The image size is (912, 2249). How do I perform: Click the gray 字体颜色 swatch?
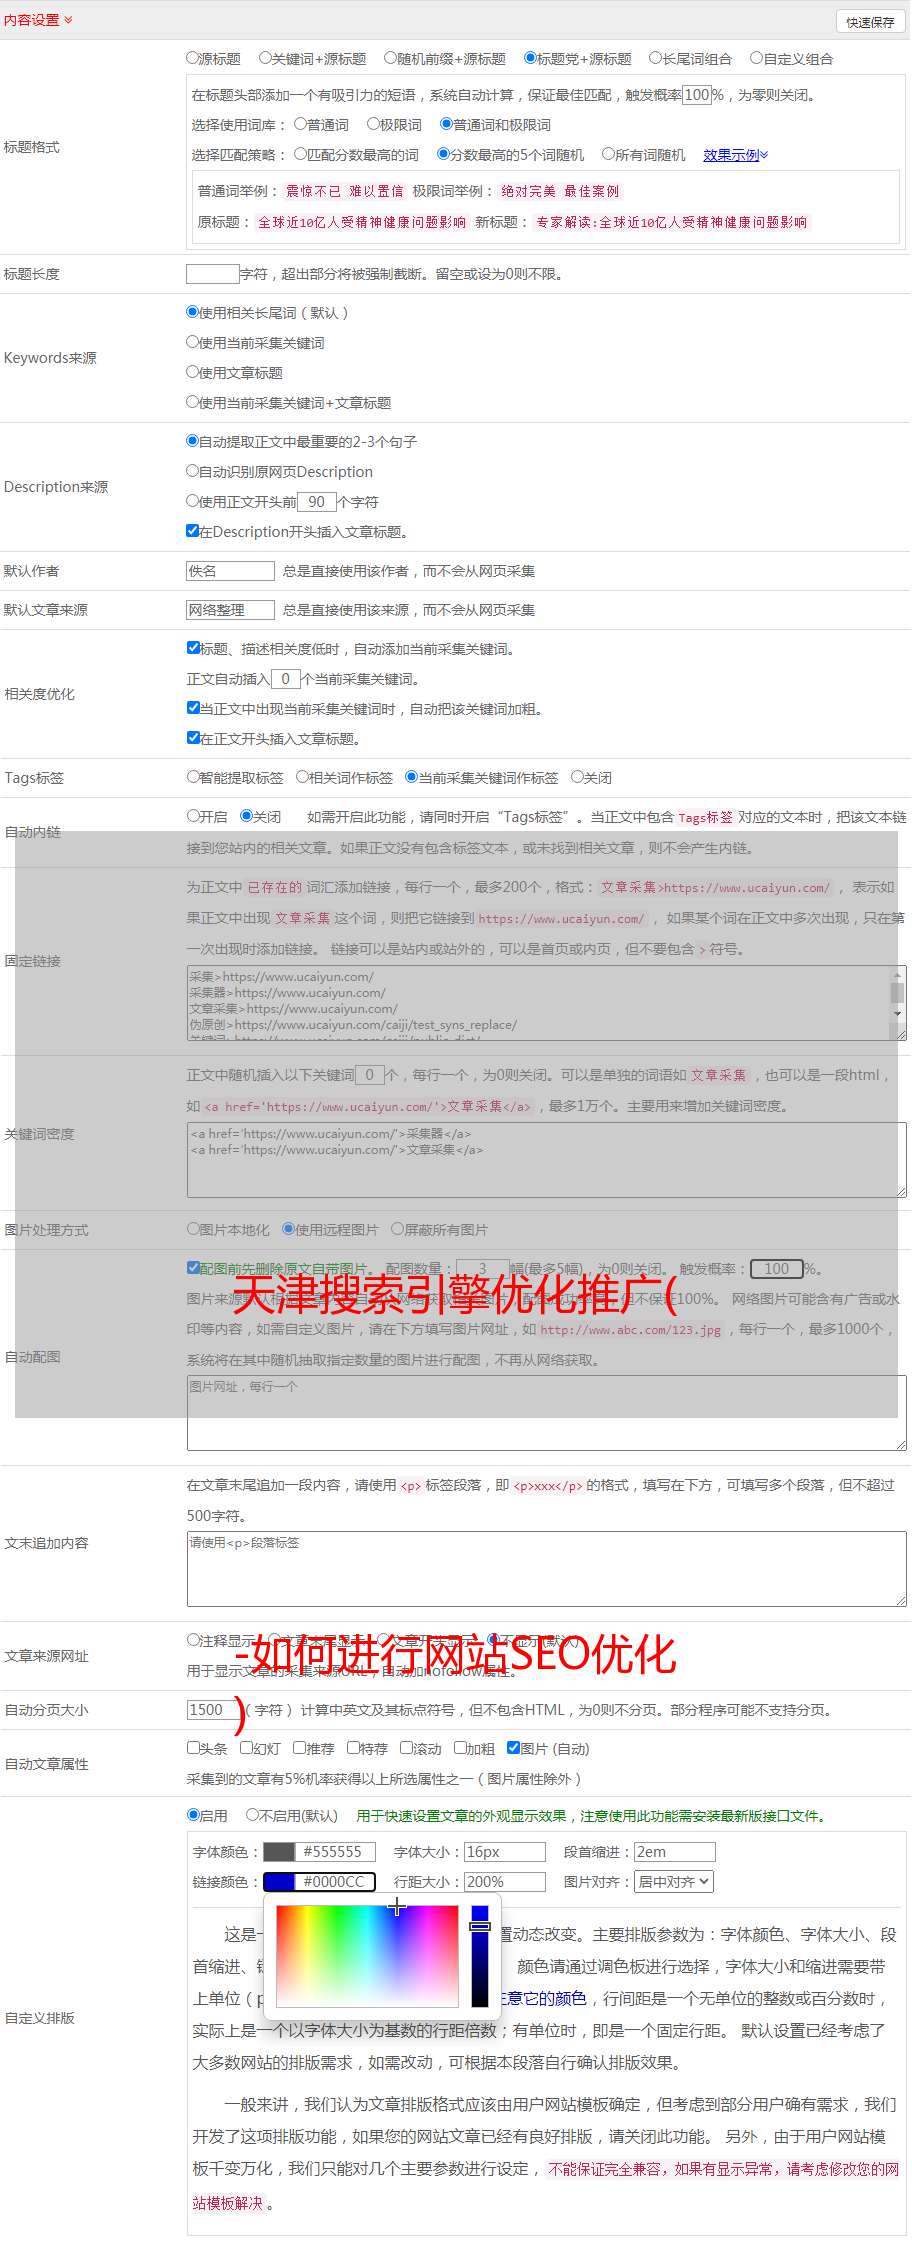(279, 1852)
